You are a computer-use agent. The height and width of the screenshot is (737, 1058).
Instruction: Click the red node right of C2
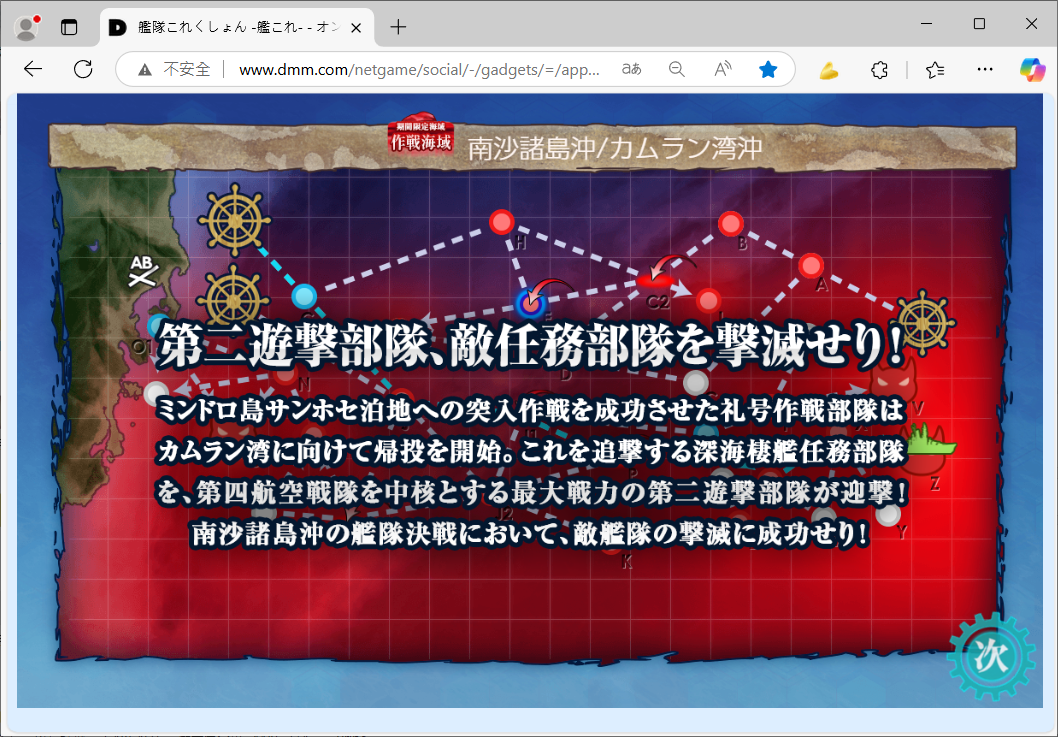pyautogui.click(x=708, y=300)
